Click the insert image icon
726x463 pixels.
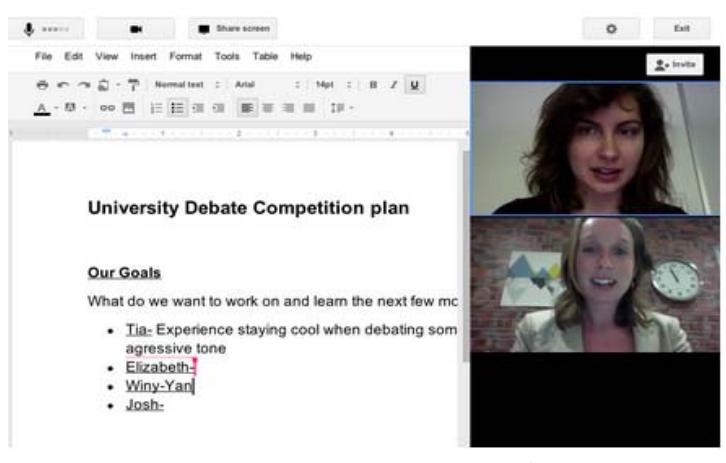128,108
